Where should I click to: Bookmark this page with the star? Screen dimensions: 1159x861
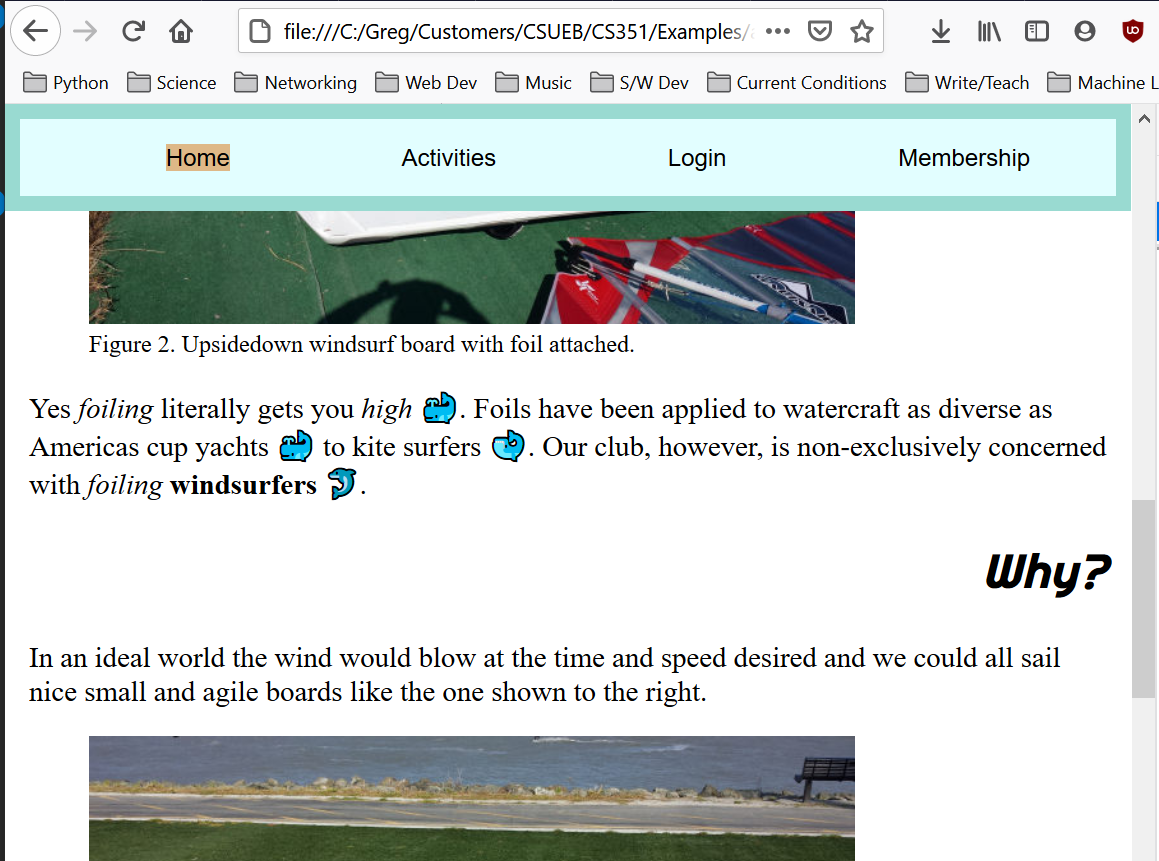[861, 31]
